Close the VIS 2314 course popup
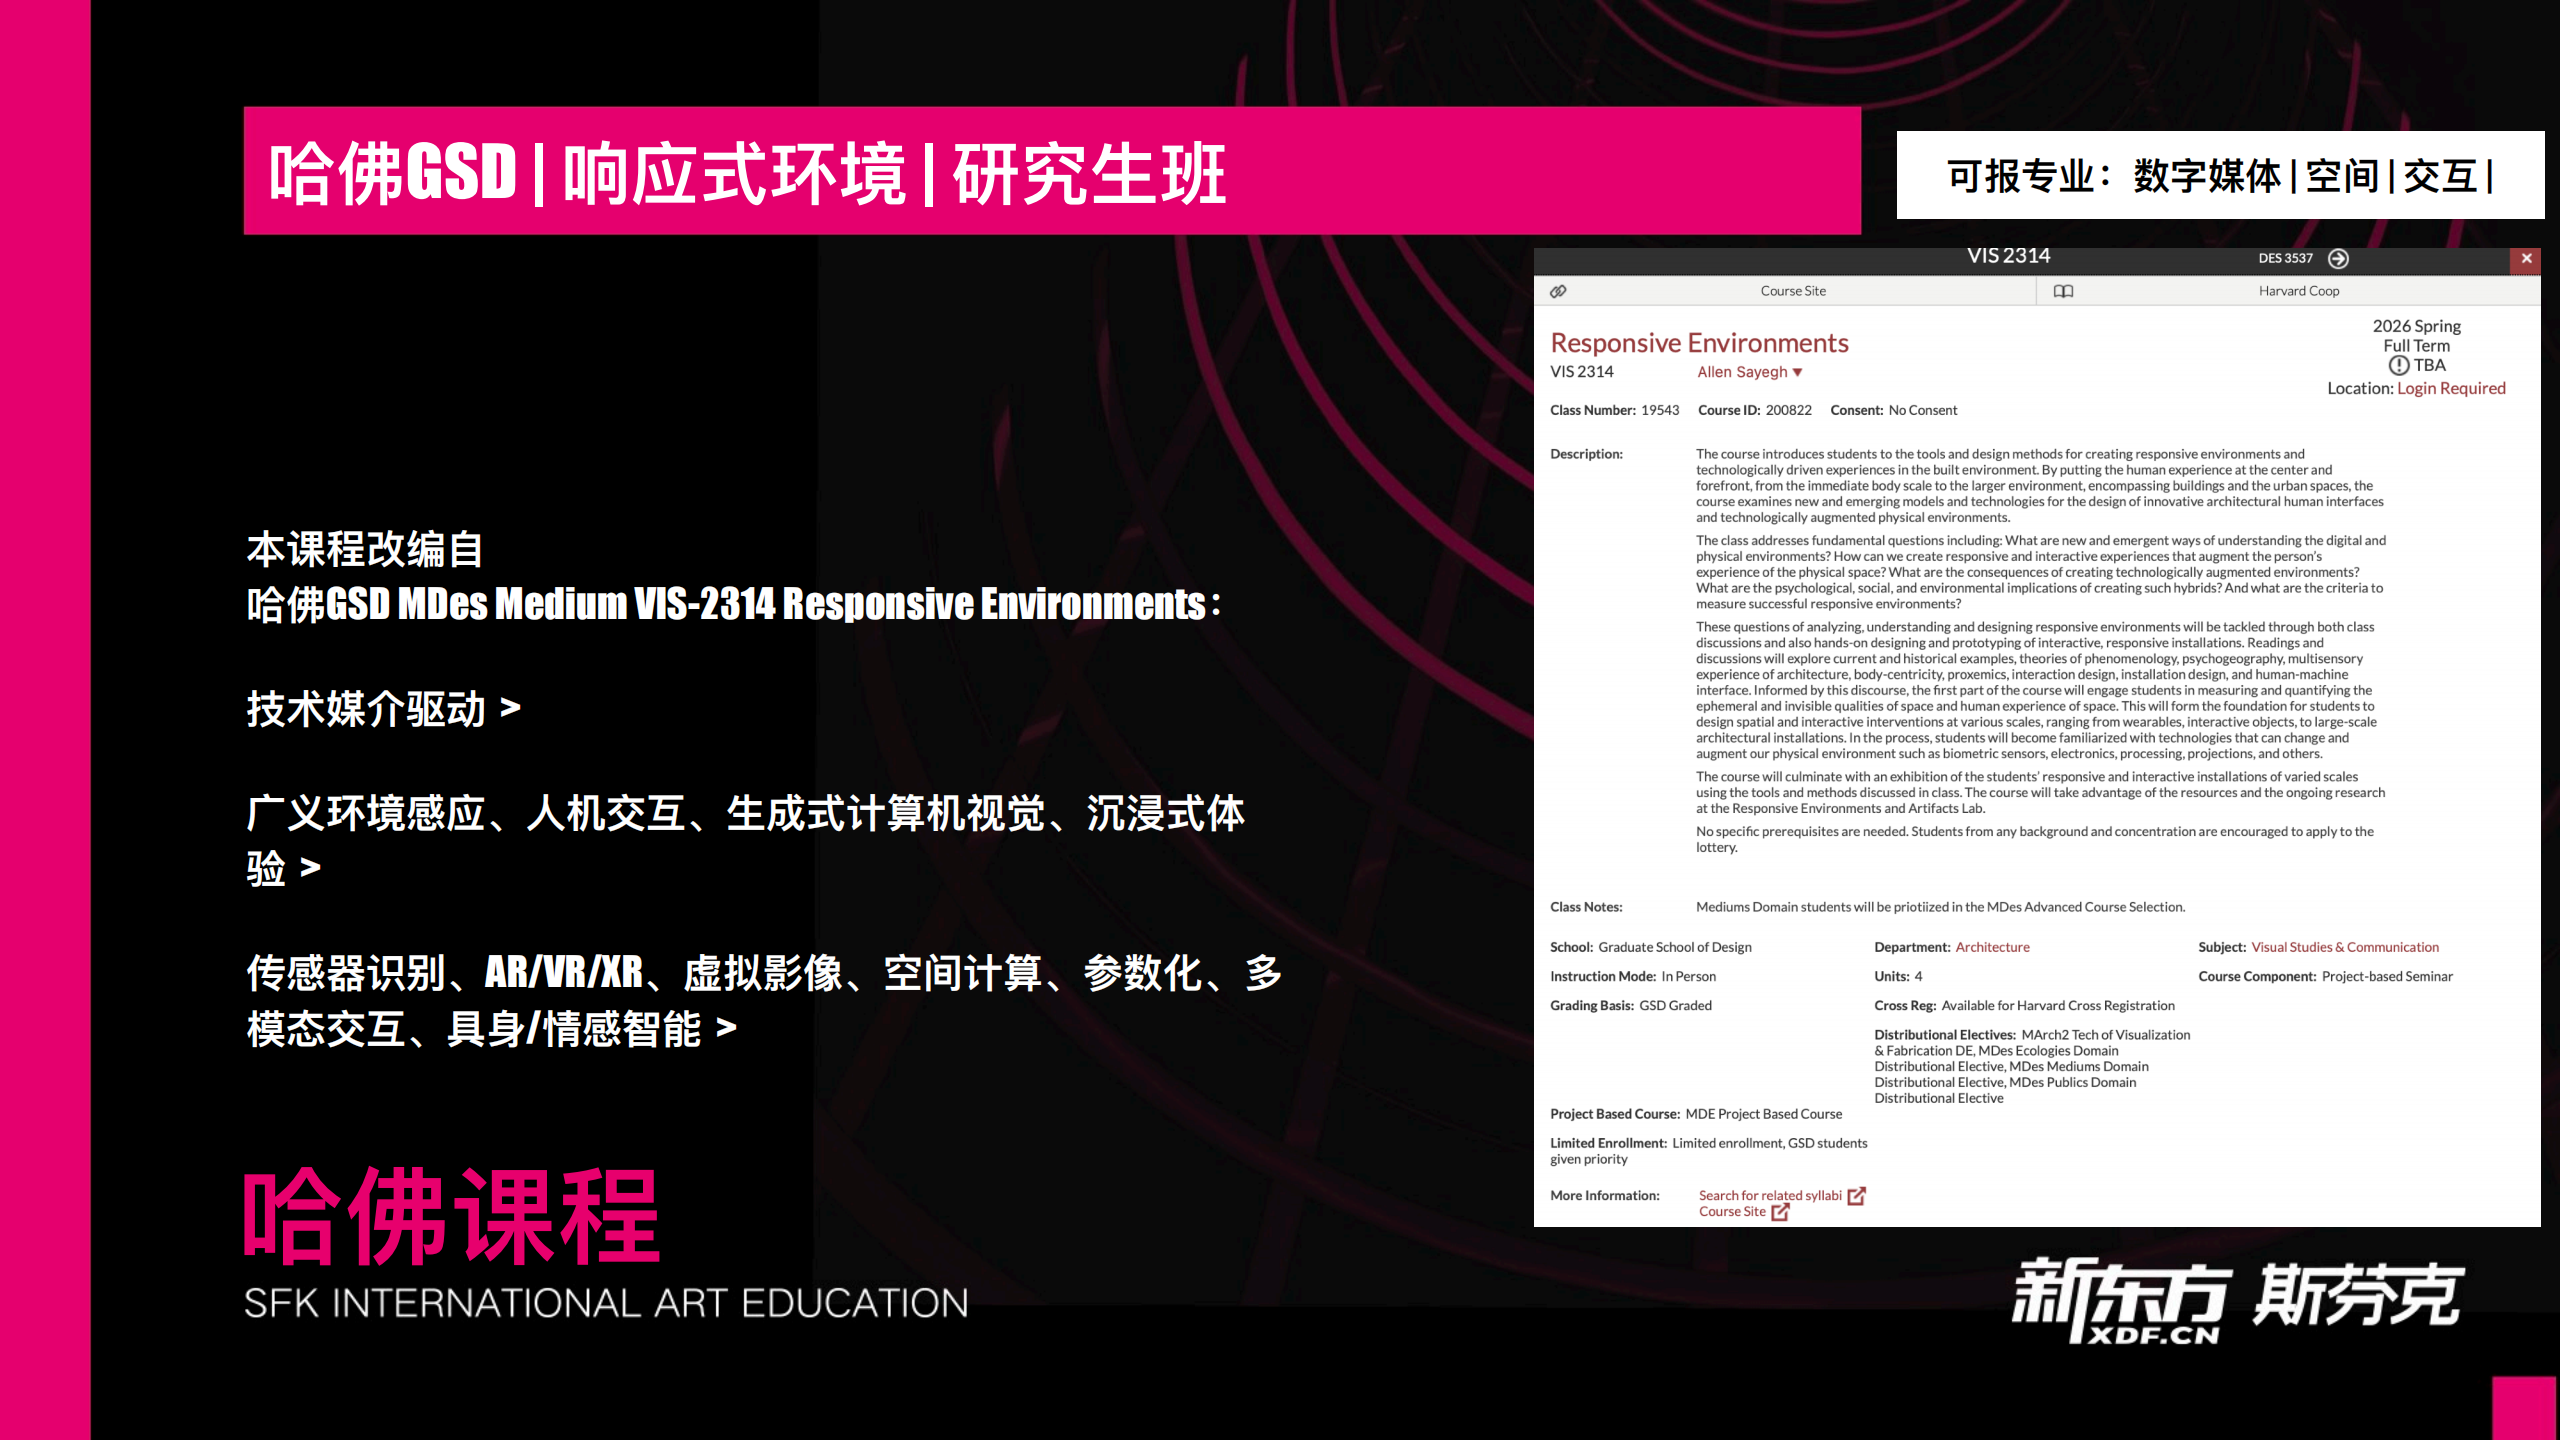Screen dimensions: 2560x1440 (x=2526, y=259)
